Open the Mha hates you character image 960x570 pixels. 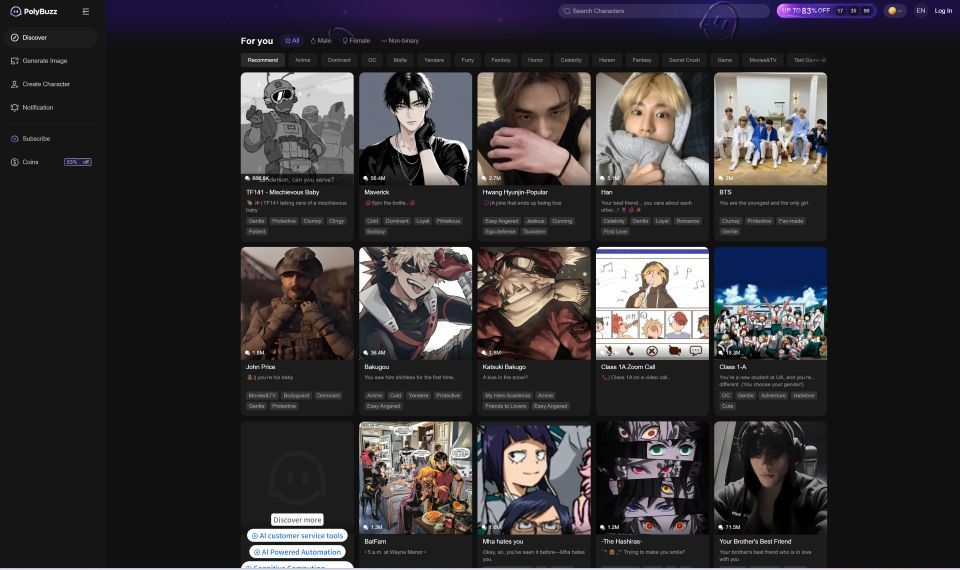(x=534, y=478)
